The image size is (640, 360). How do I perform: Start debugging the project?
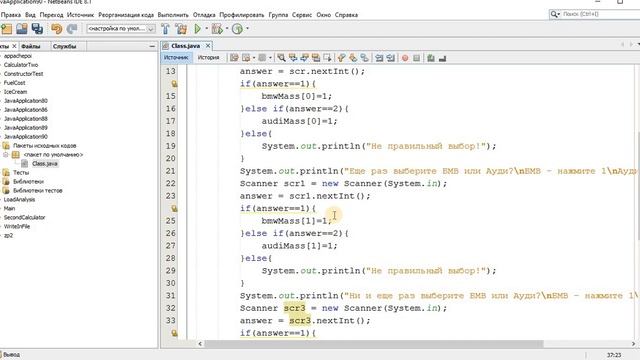[x=217, y=29]
